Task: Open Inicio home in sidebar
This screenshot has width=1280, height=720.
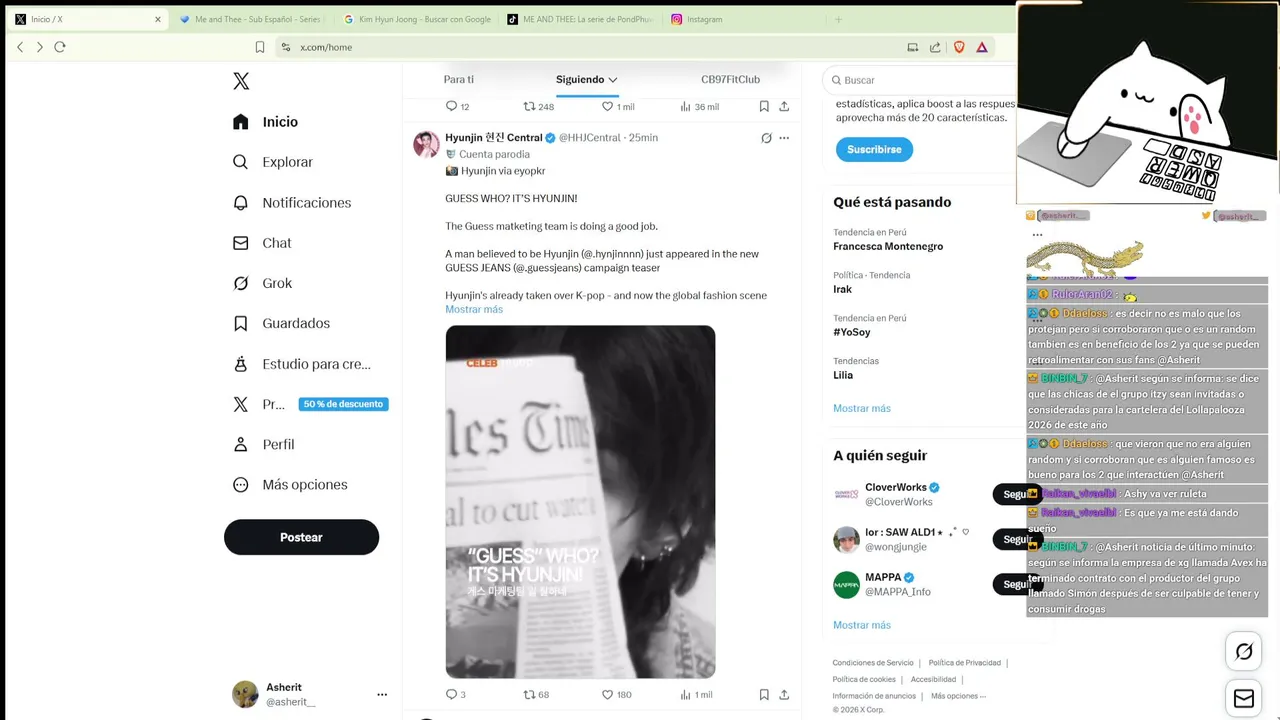Action: tap(265, 122)
